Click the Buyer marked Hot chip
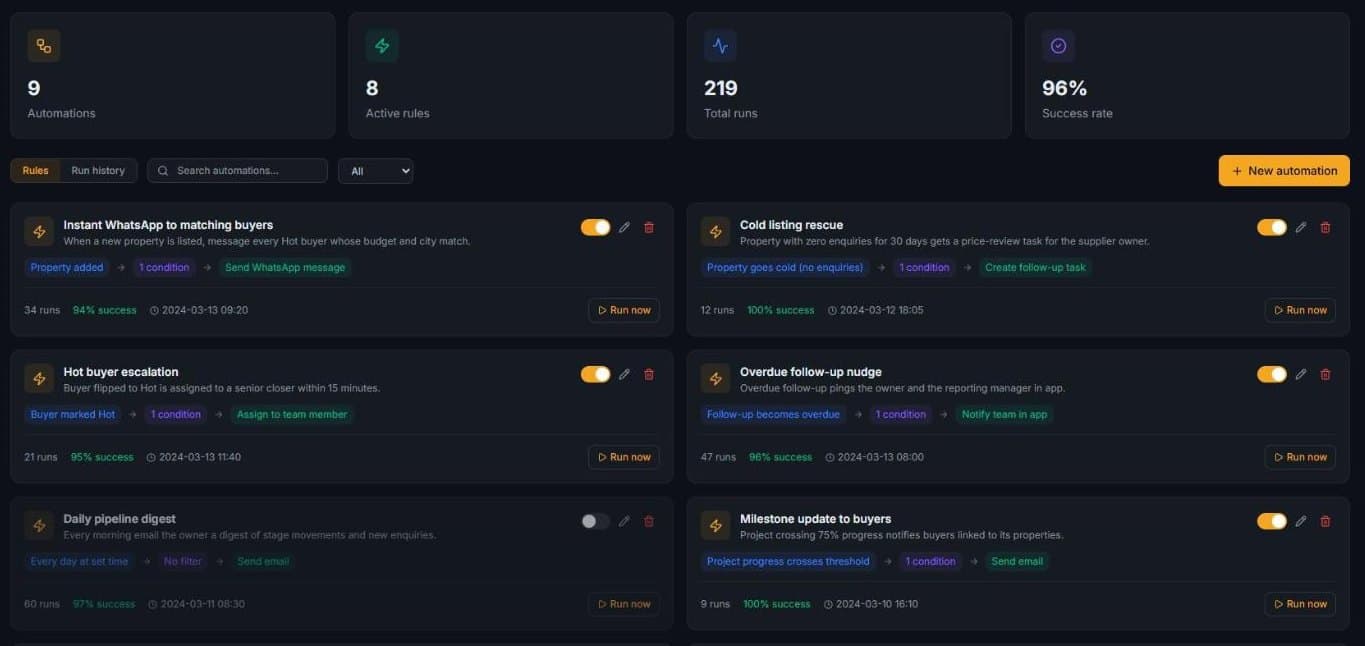 pyautogui.click(x=73, y=415)
